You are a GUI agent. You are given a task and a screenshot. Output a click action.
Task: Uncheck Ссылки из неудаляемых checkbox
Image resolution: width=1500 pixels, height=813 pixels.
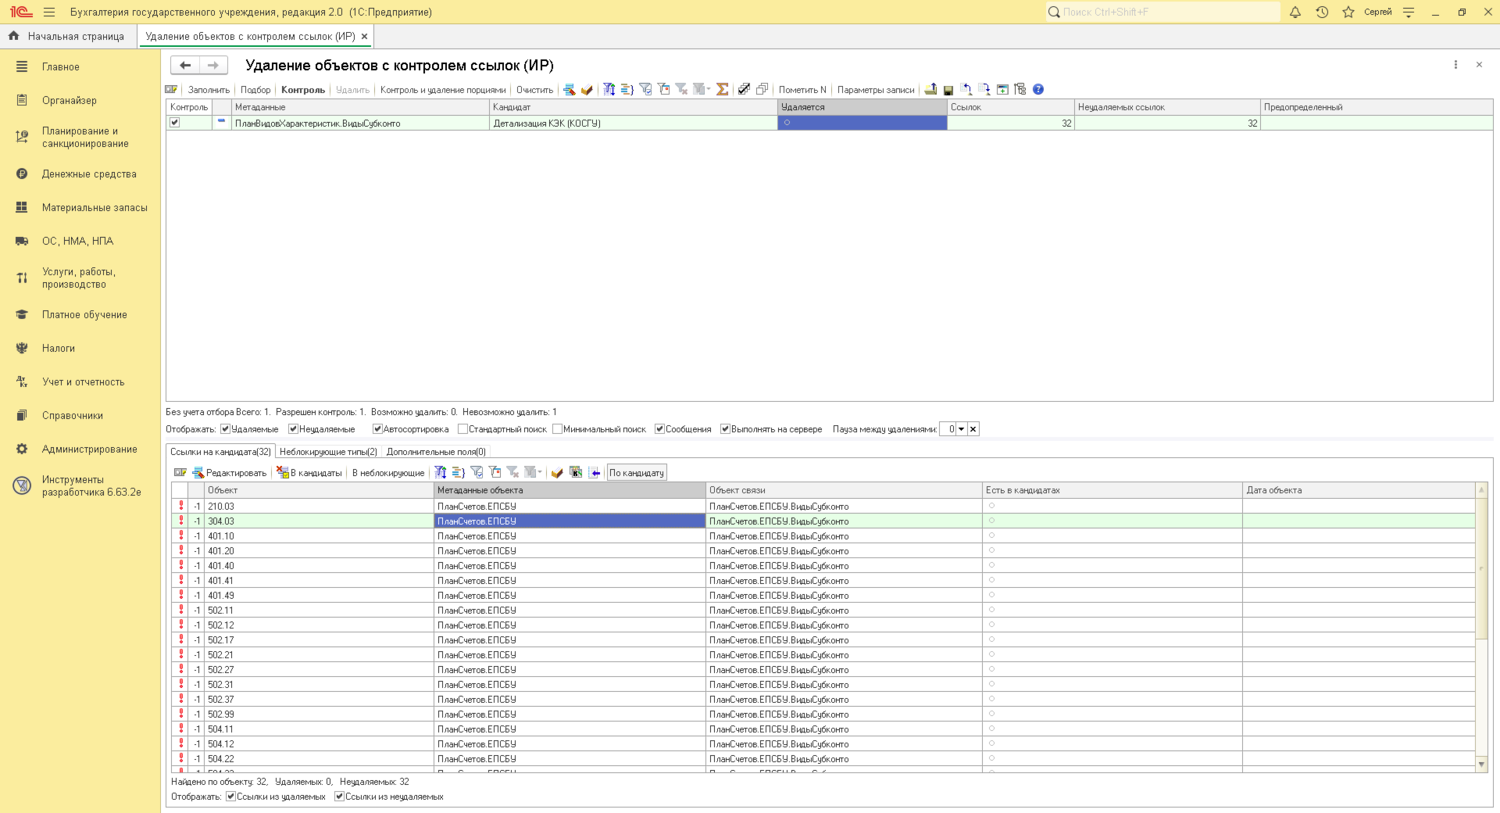click(340, 797)
